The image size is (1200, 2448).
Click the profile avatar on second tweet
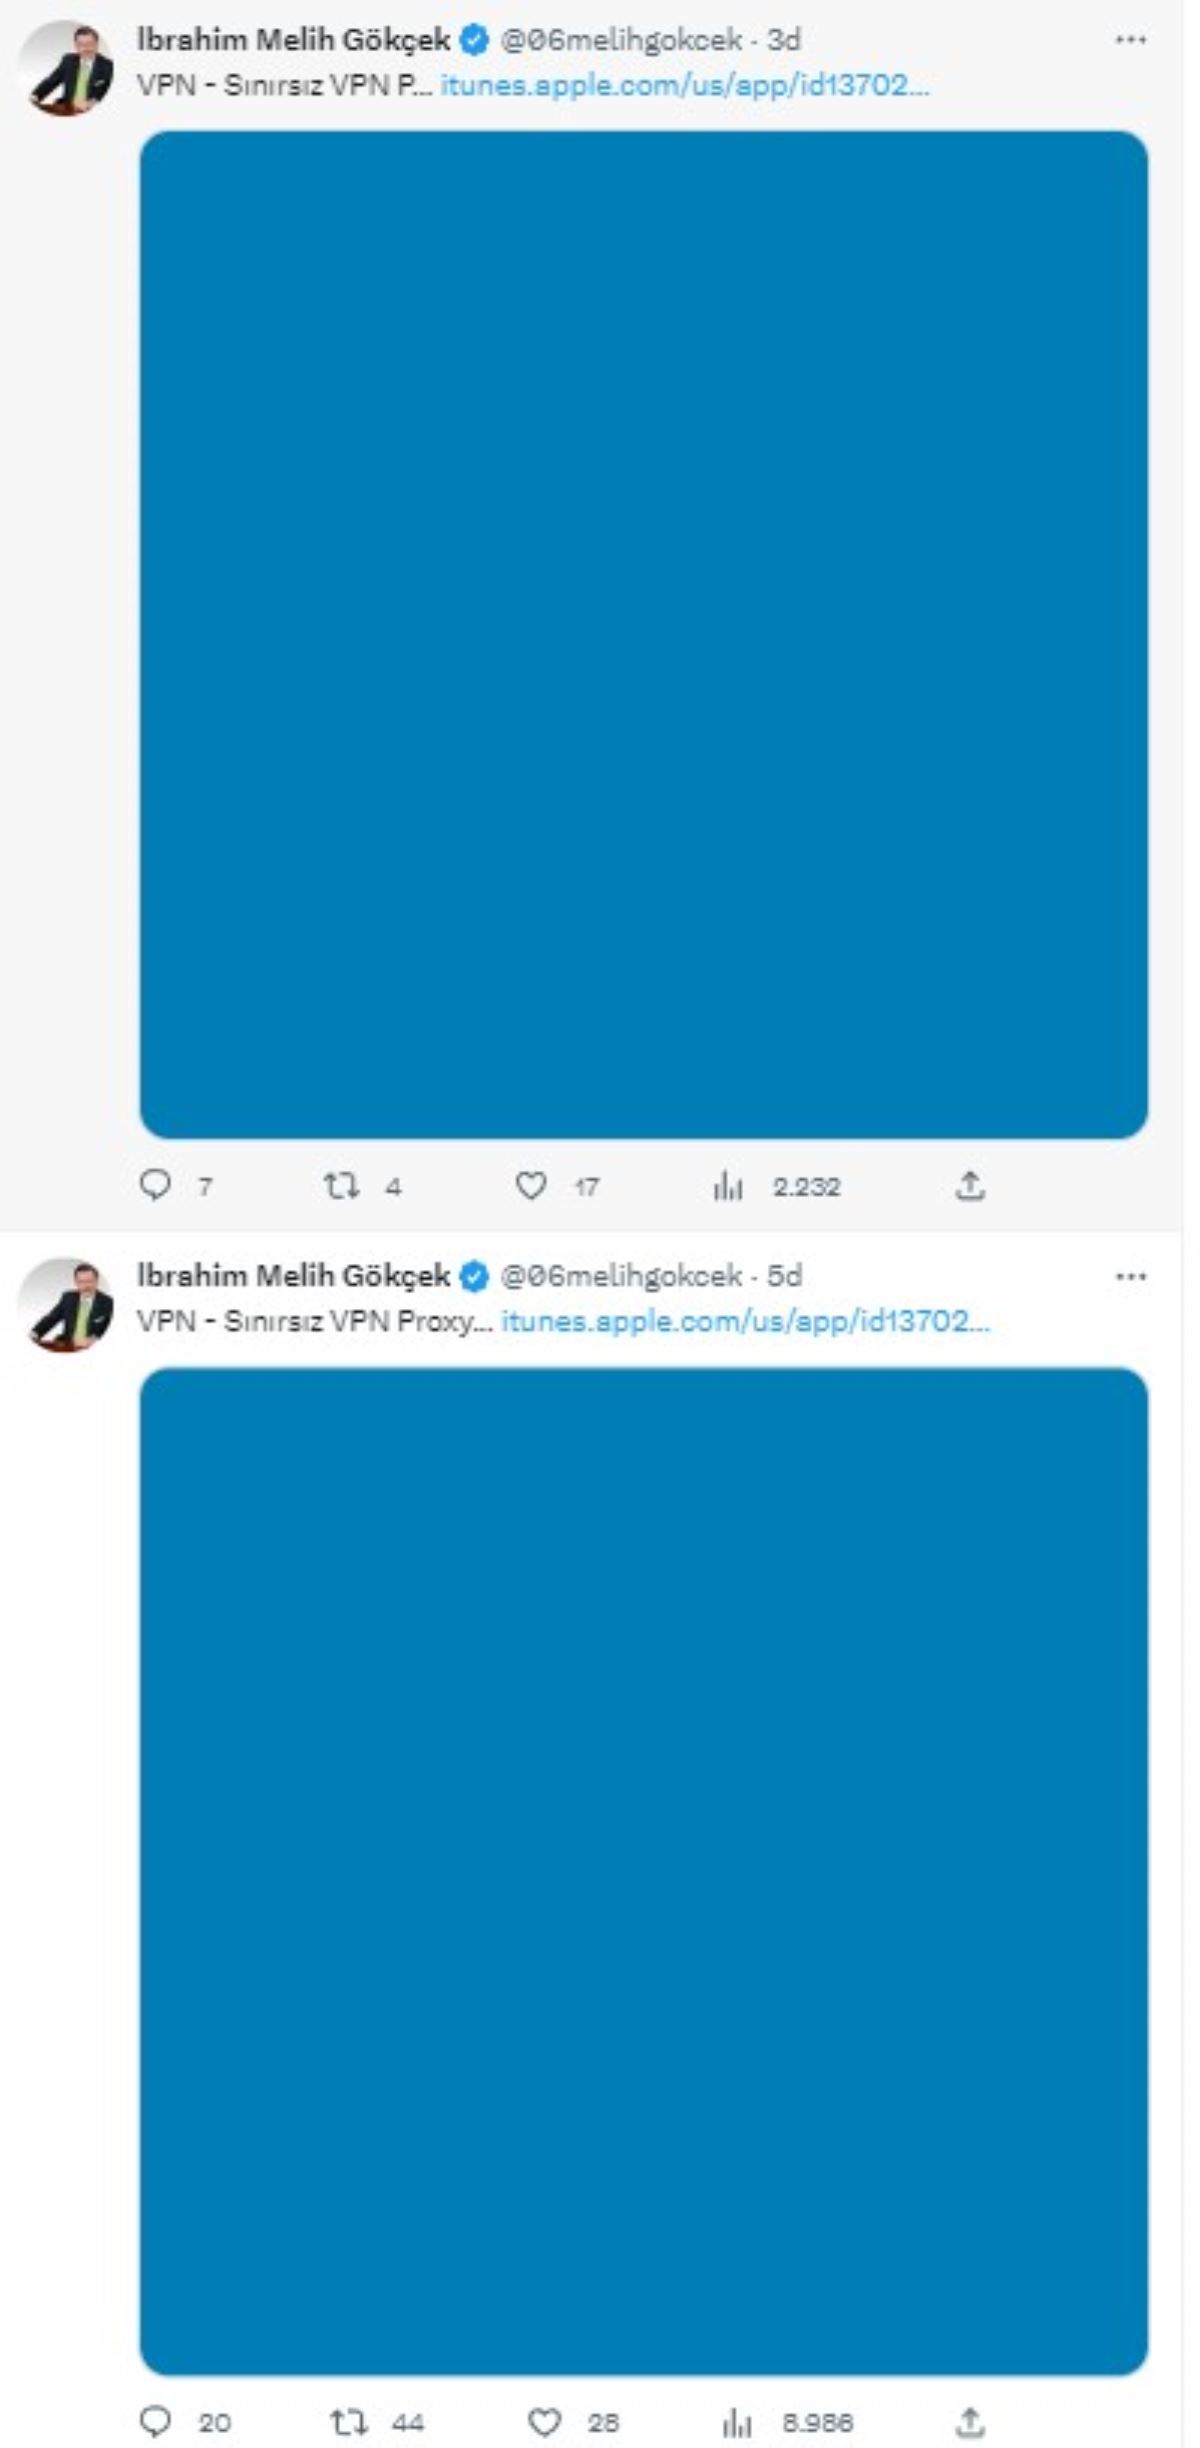[x=66, y=1304]
